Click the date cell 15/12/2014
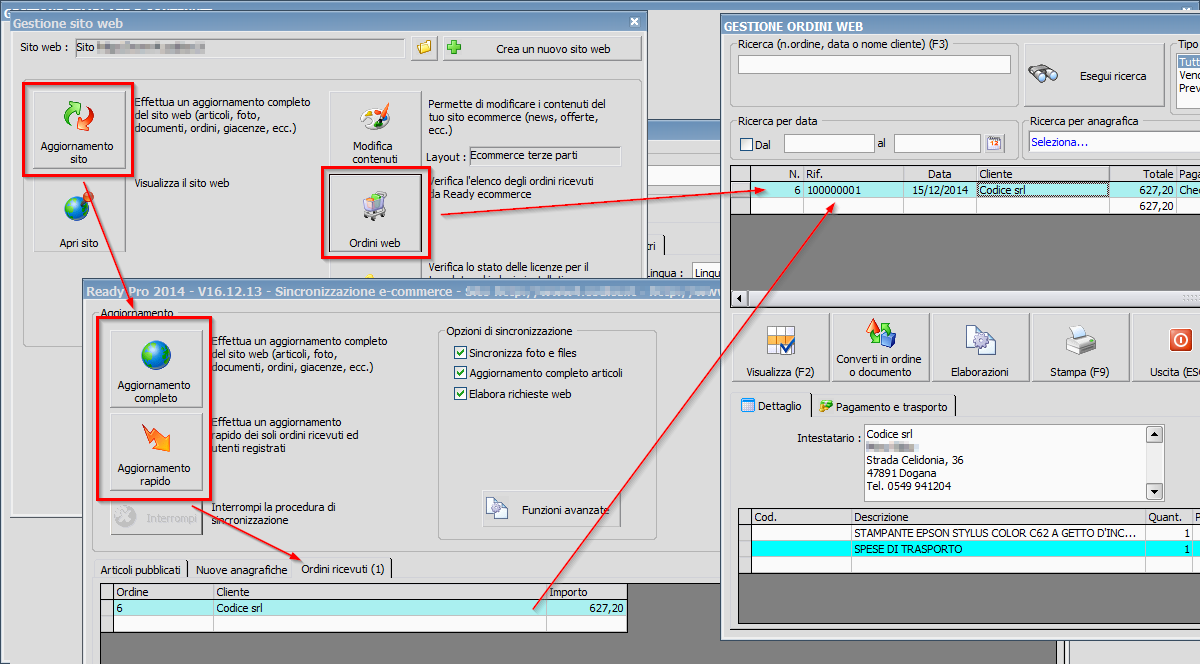Screen dimensions: 1200x664 (x=941, y=190)
